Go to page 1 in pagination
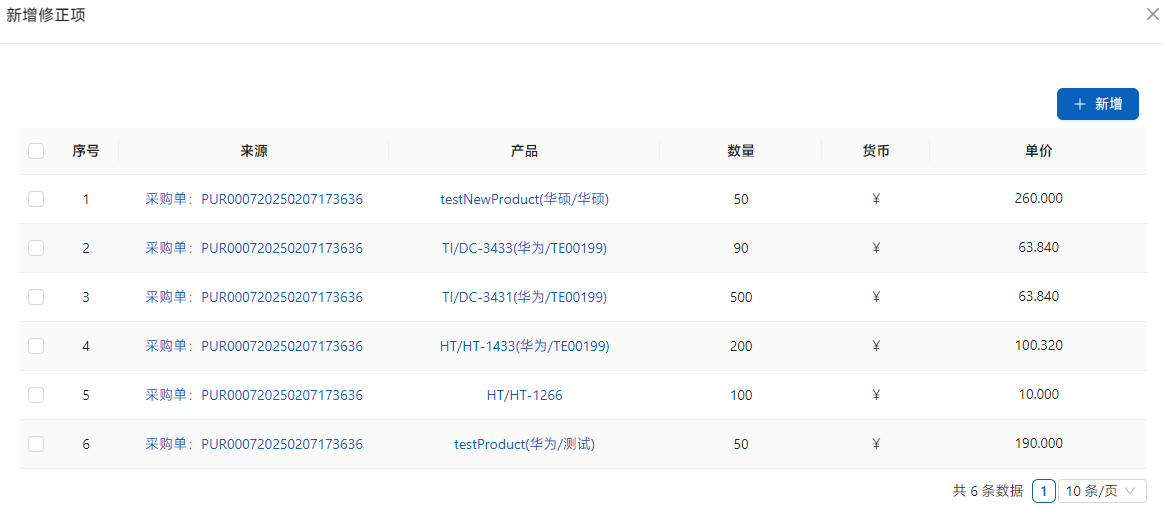 coord(1043,491)
